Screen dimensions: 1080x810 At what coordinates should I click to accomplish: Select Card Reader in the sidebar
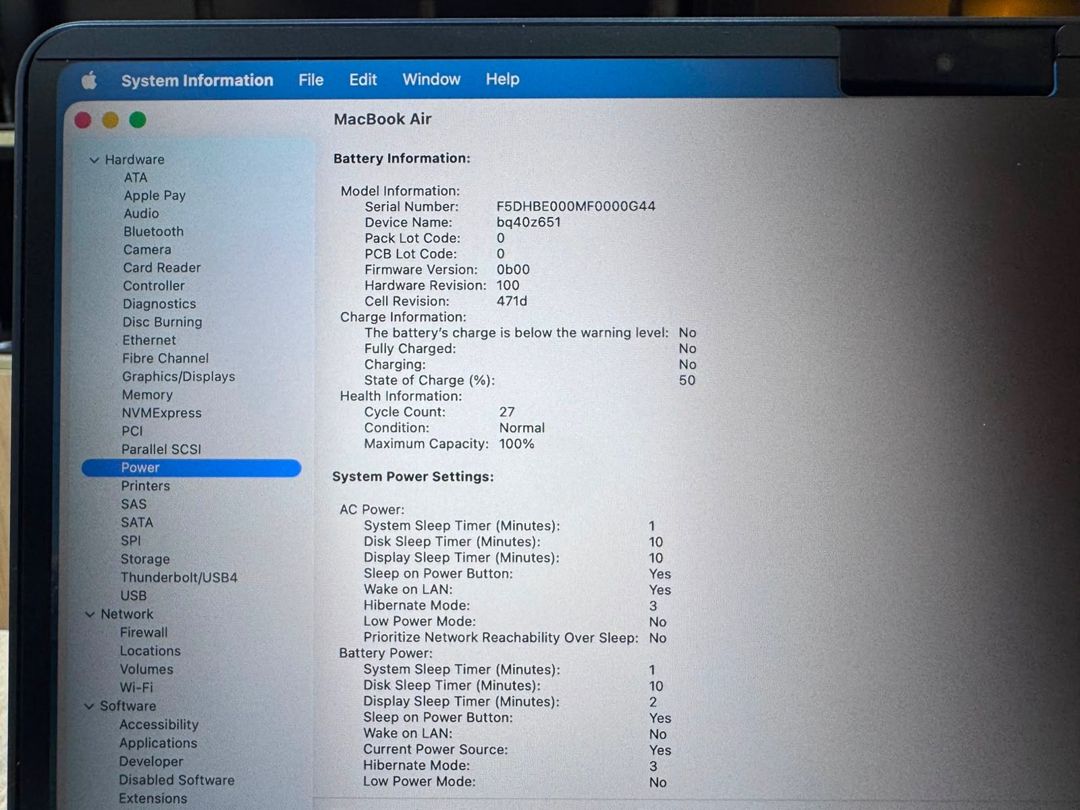point(162,267)
